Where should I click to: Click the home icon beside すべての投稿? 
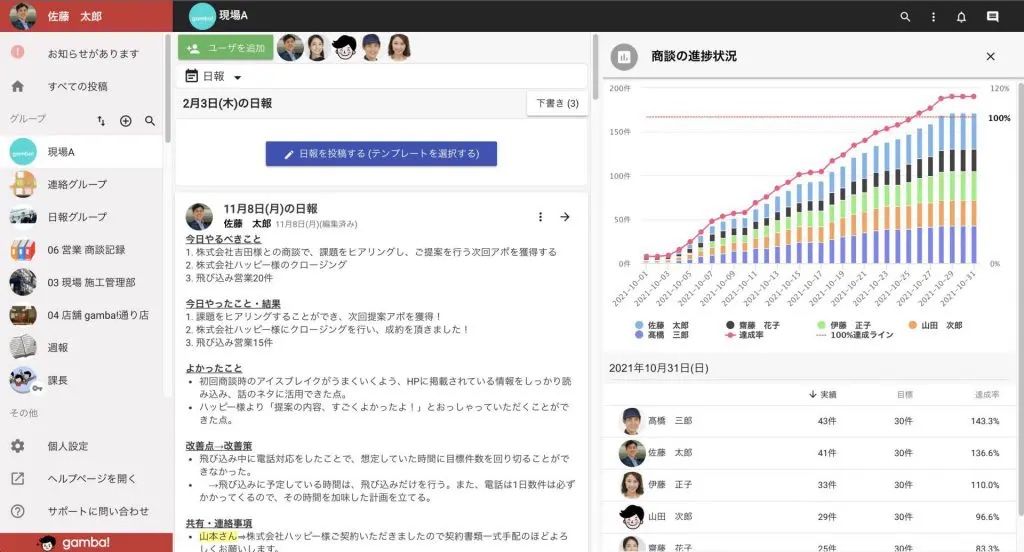click(18, 86)
